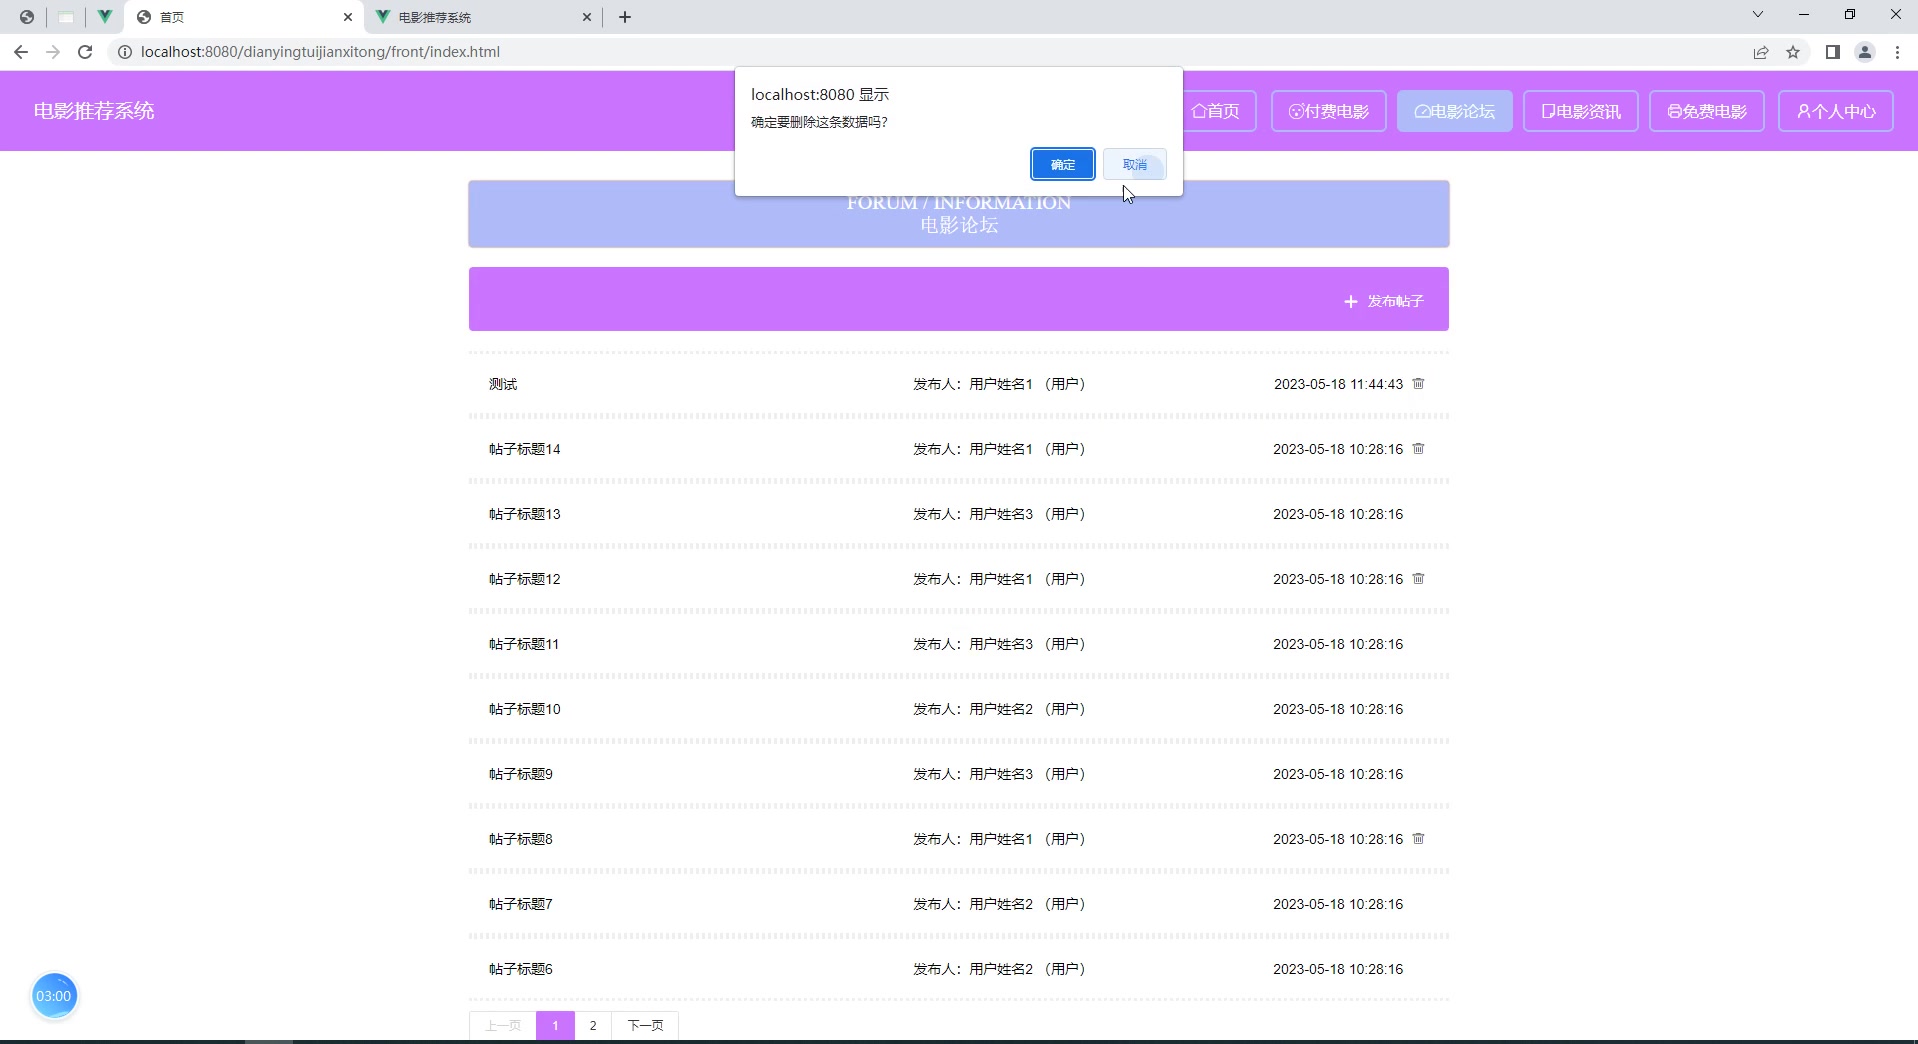Cancel deletion with 取消

(x=1135, y=164)
